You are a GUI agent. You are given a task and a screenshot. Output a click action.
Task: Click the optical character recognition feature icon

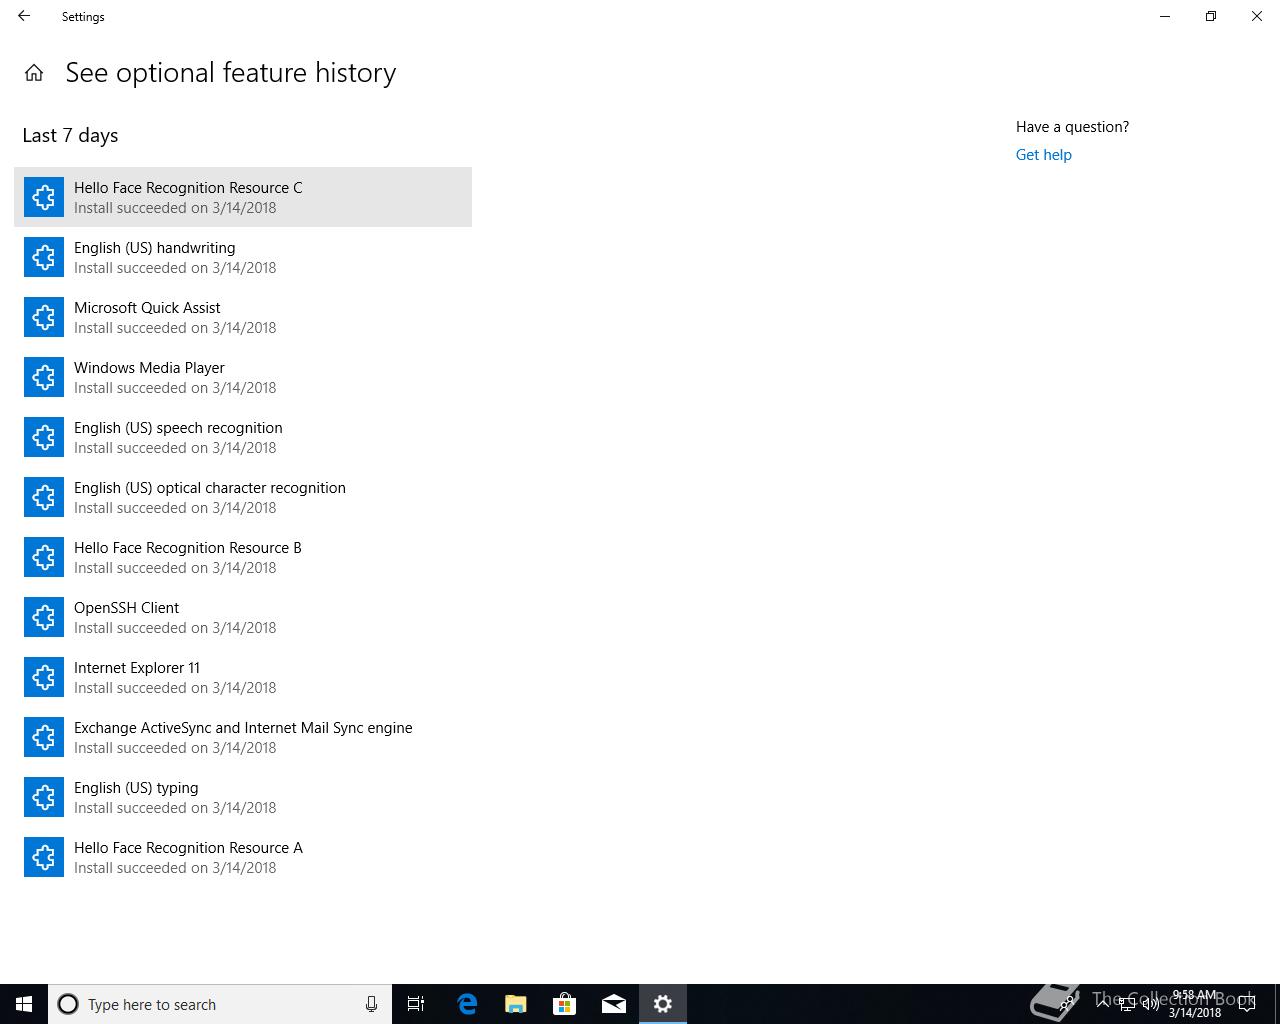(44, 497)
